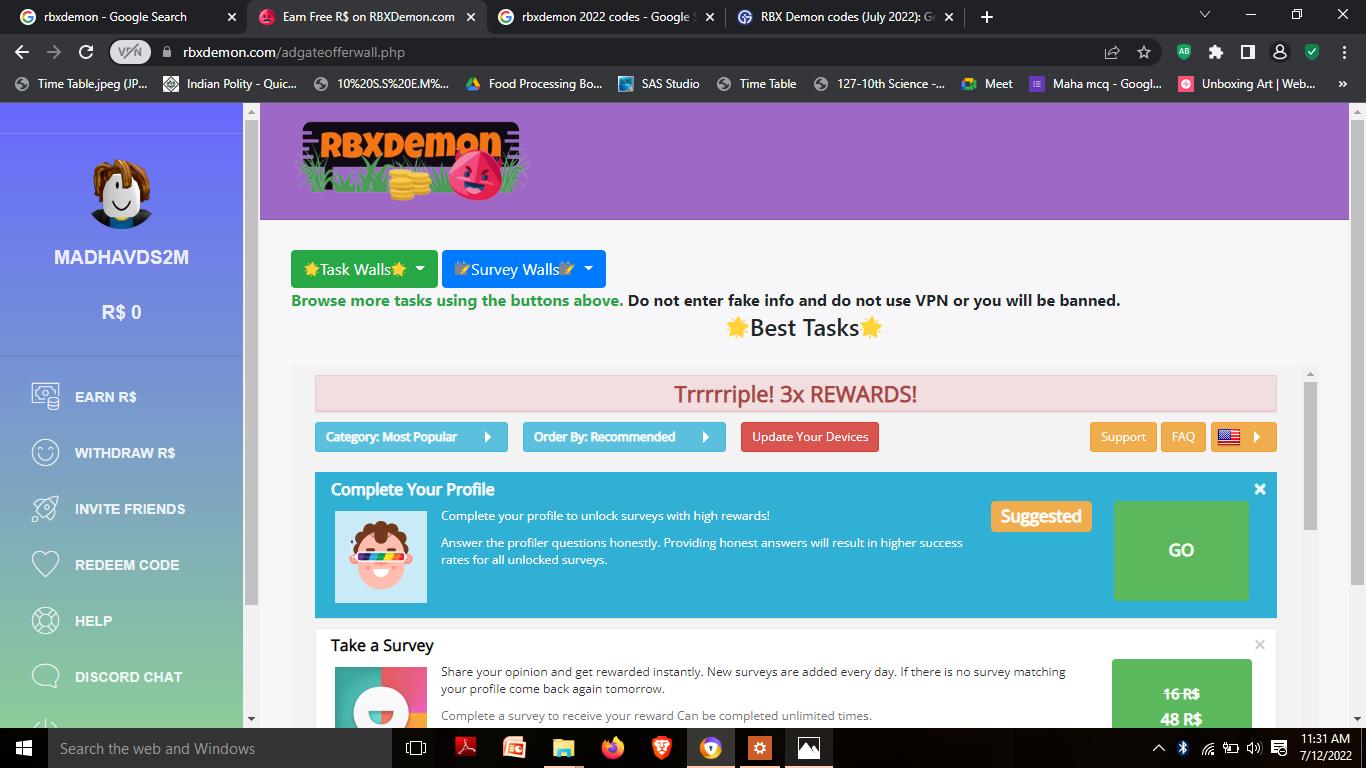The width and height of the screenshot is (1366, 768).
Task: Open the SAS Studio bookmark
Action: coord(658,84)
